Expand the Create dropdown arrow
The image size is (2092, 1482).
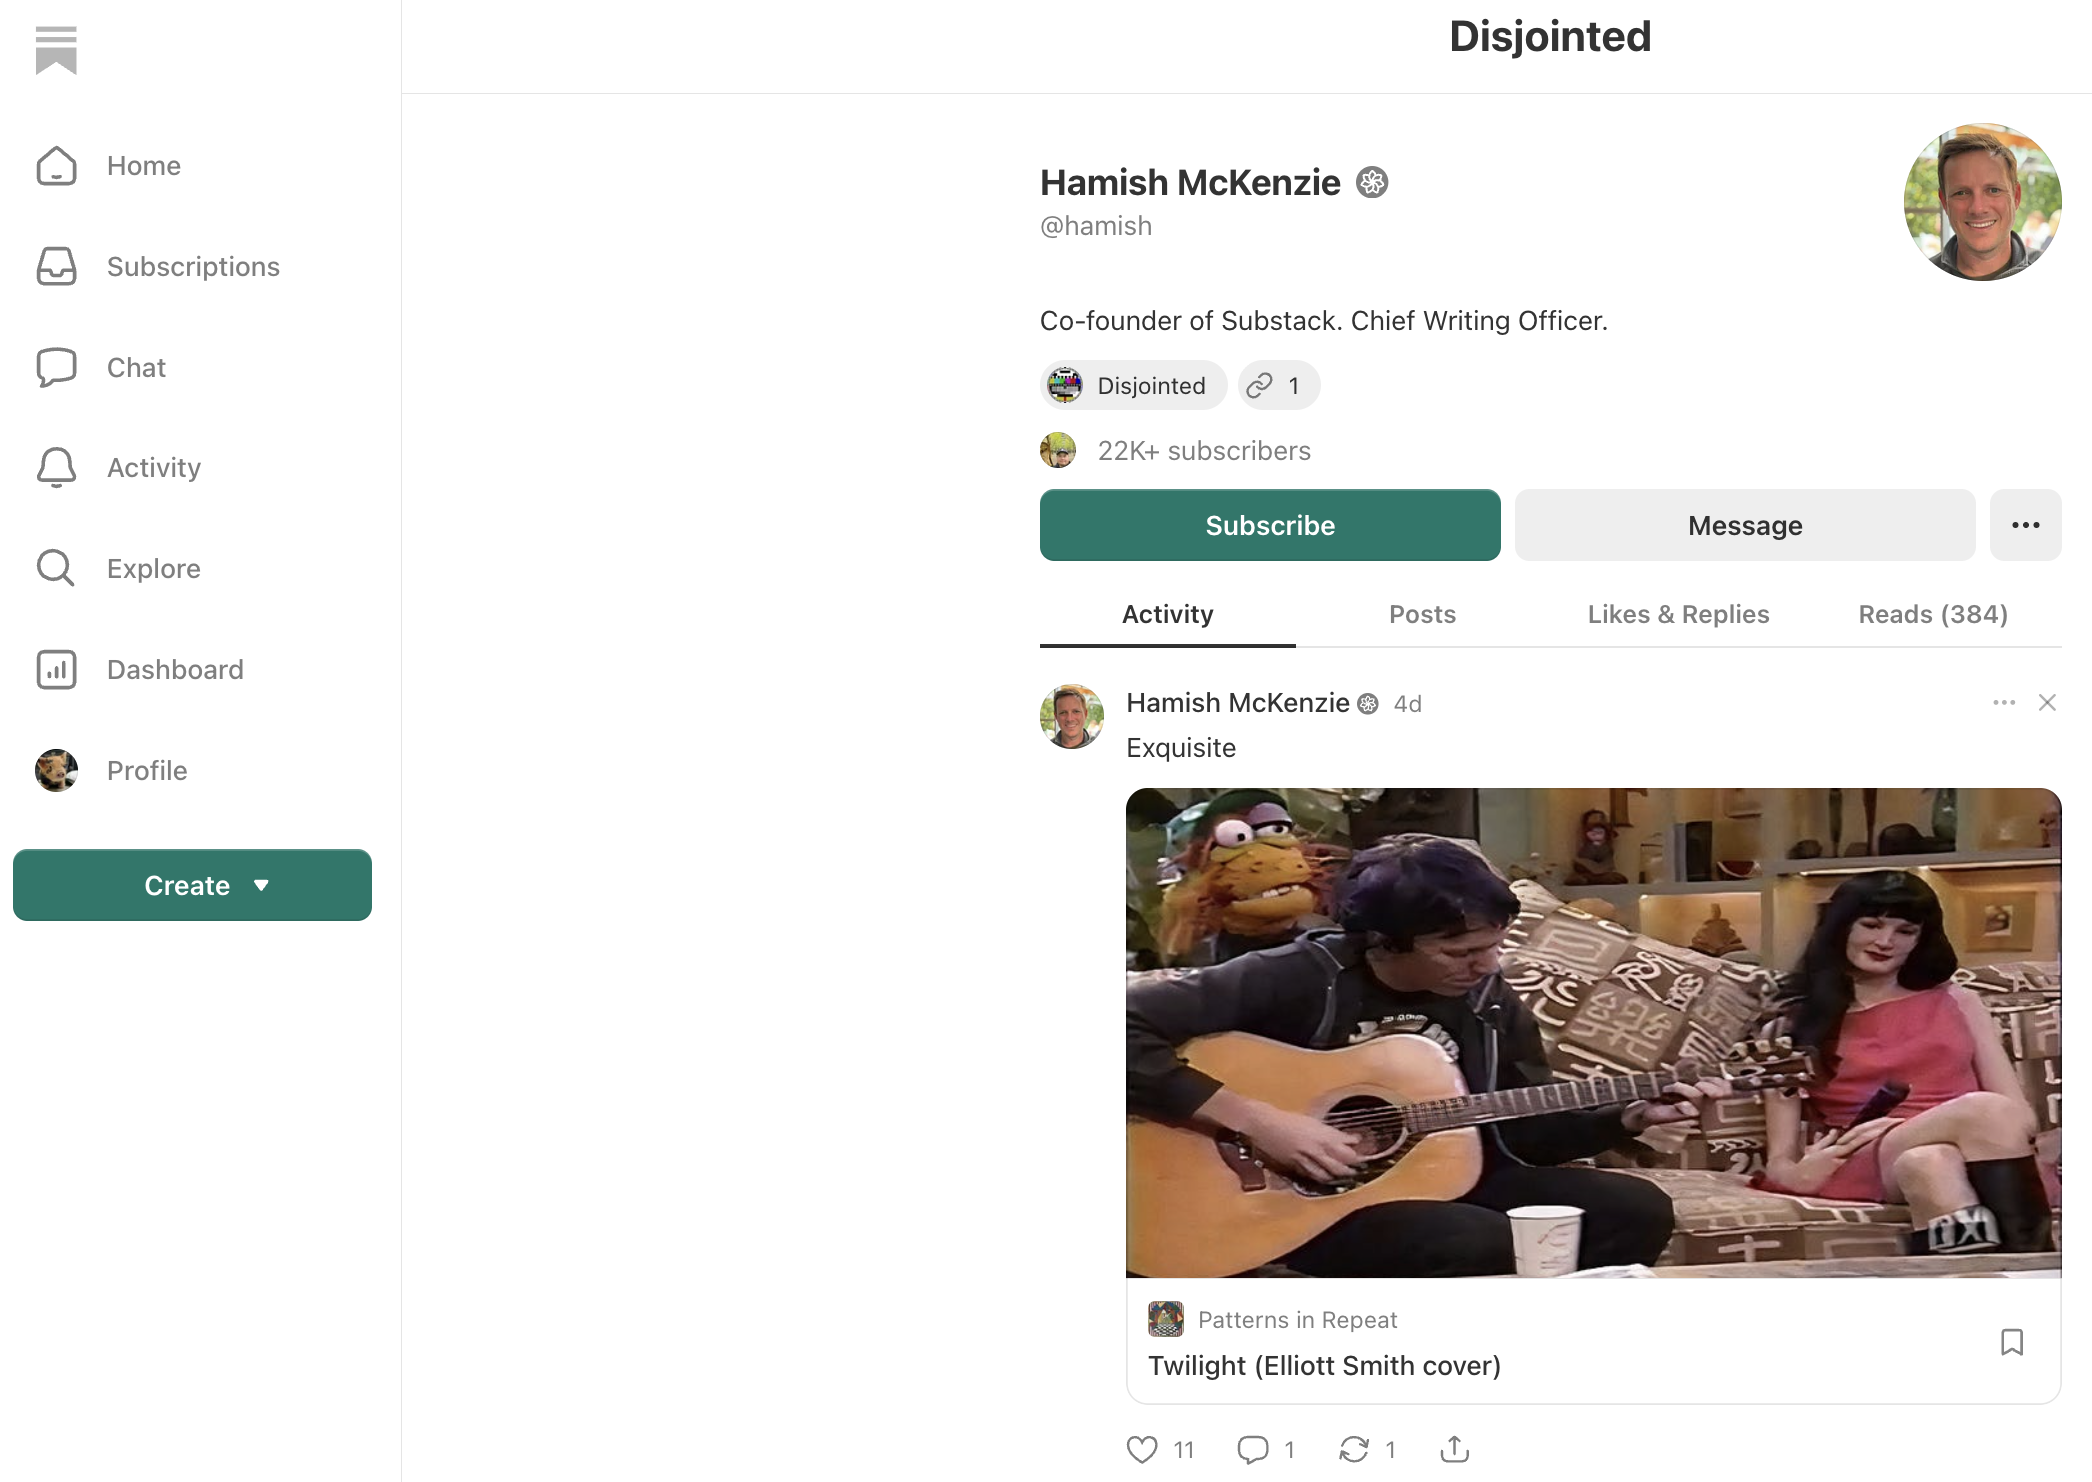click(x=262, y=885)
